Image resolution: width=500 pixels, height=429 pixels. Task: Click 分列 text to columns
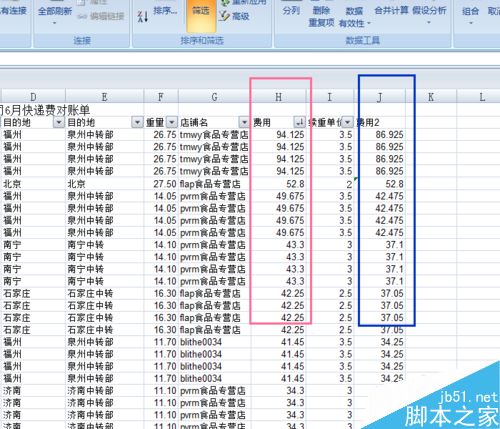(x=291, y=11)
